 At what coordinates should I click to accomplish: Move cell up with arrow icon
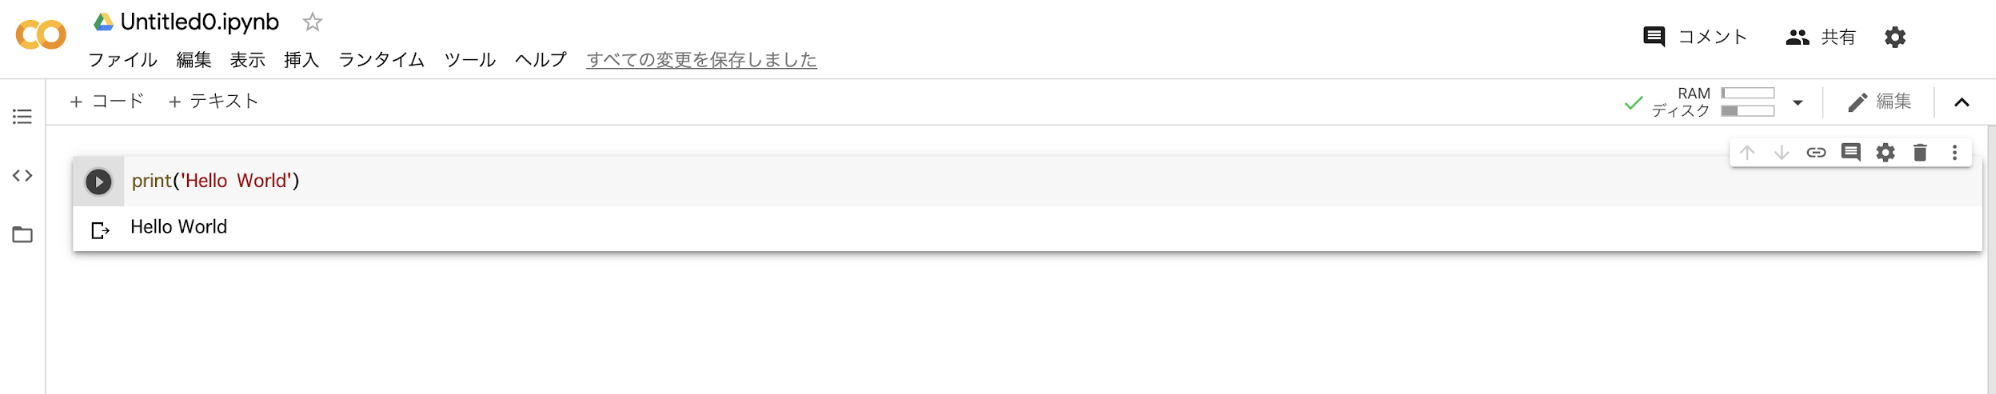point(1747,153)
